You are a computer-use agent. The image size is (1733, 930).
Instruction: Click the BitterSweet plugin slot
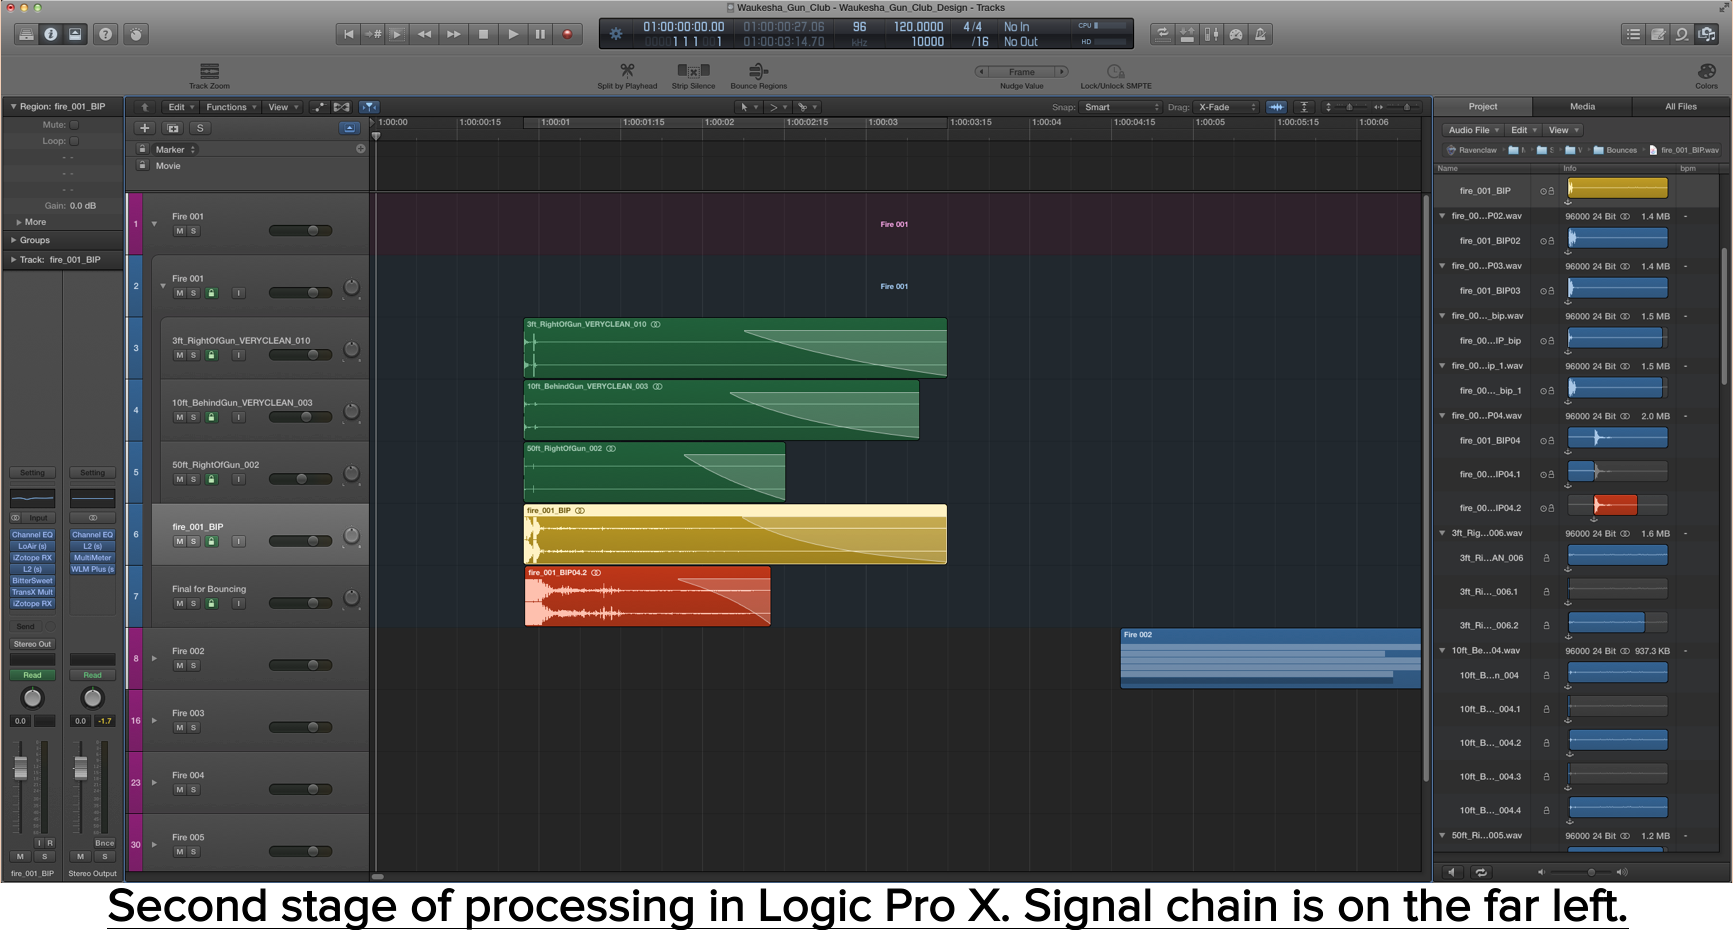(x=33, y=580)
